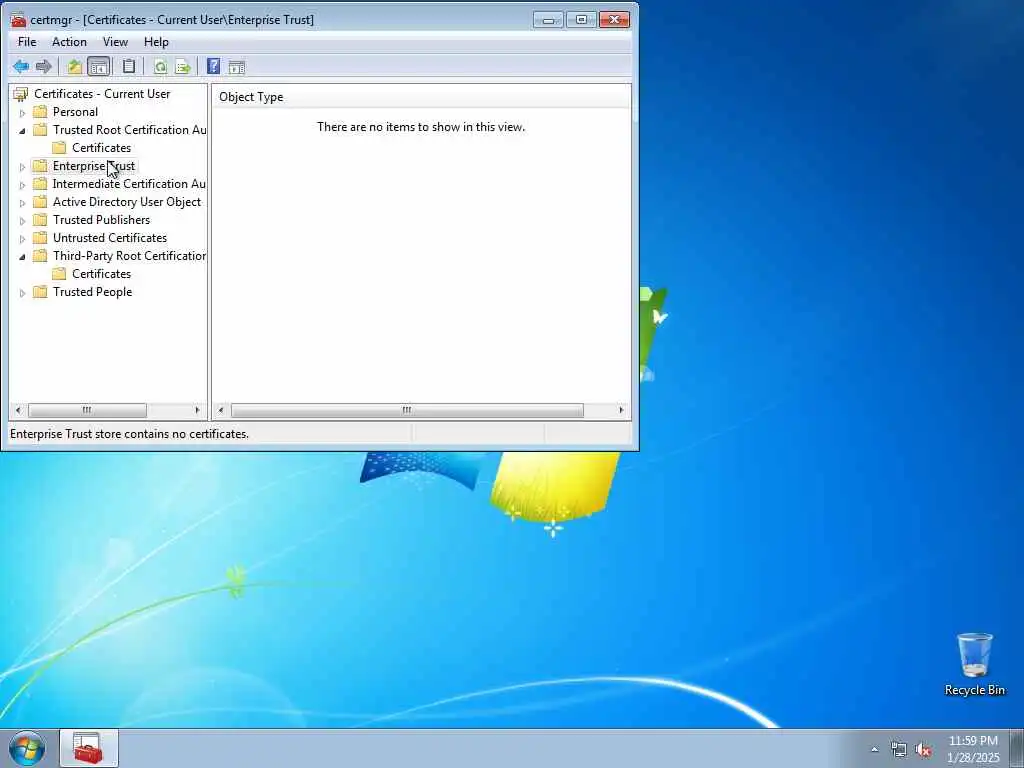This screenshot has width=1024, height=768.
Task: Click details pane scroll left arrow
Action: tap(221, 410)
